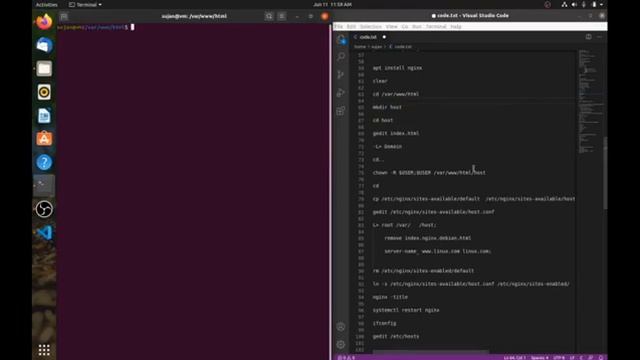
Task: Click the Ln, Col cursor position indicator
Action: [x=515, y=358]
